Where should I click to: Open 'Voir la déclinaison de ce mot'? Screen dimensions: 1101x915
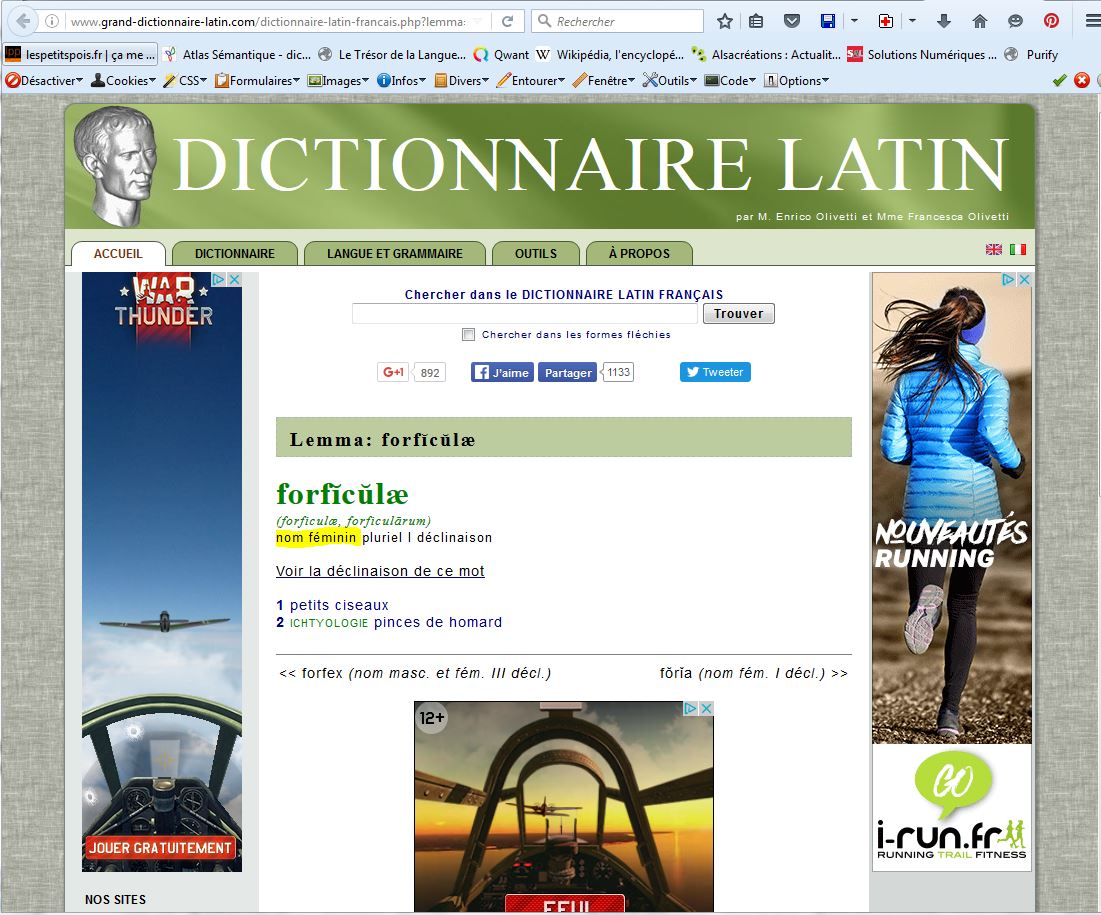[380, 571]
